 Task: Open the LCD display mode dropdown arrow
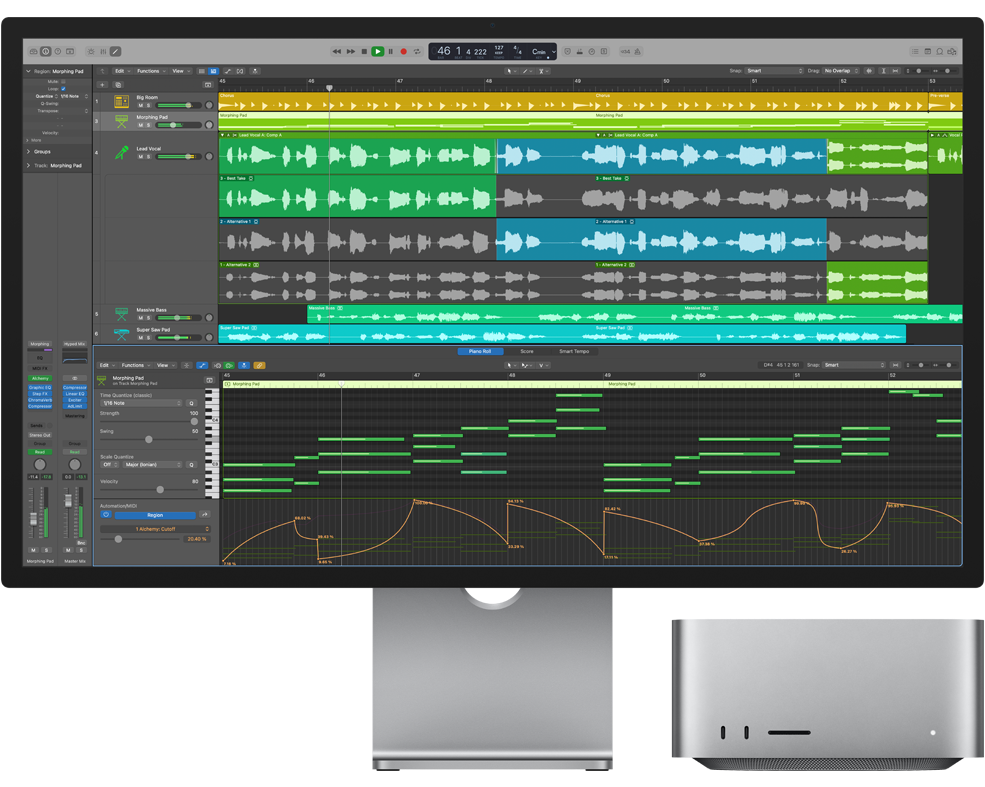(553, 52)
